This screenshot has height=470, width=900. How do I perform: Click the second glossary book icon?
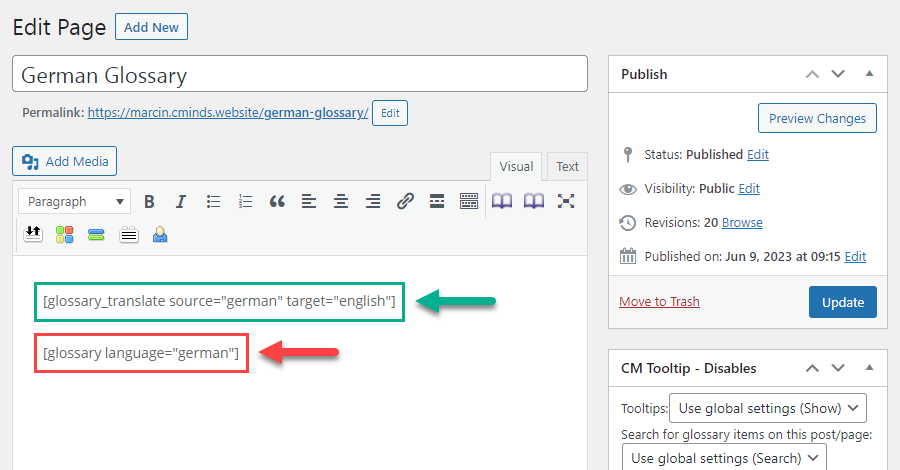534,201
